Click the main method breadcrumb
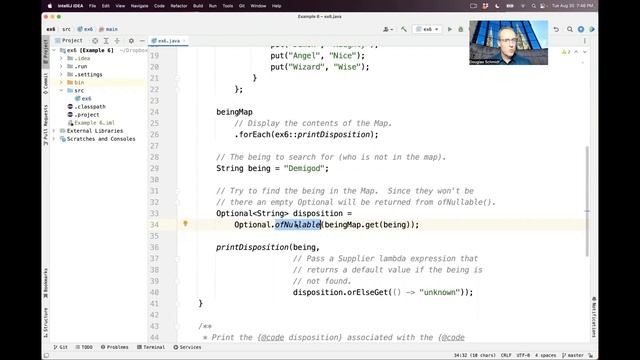The width and height of the screenshot is (640, 360). [109, 29]
